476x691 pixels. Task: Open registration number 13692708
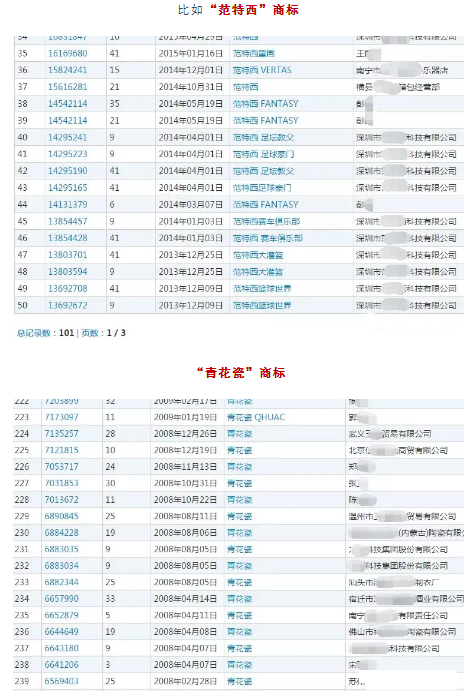point(67,288)
